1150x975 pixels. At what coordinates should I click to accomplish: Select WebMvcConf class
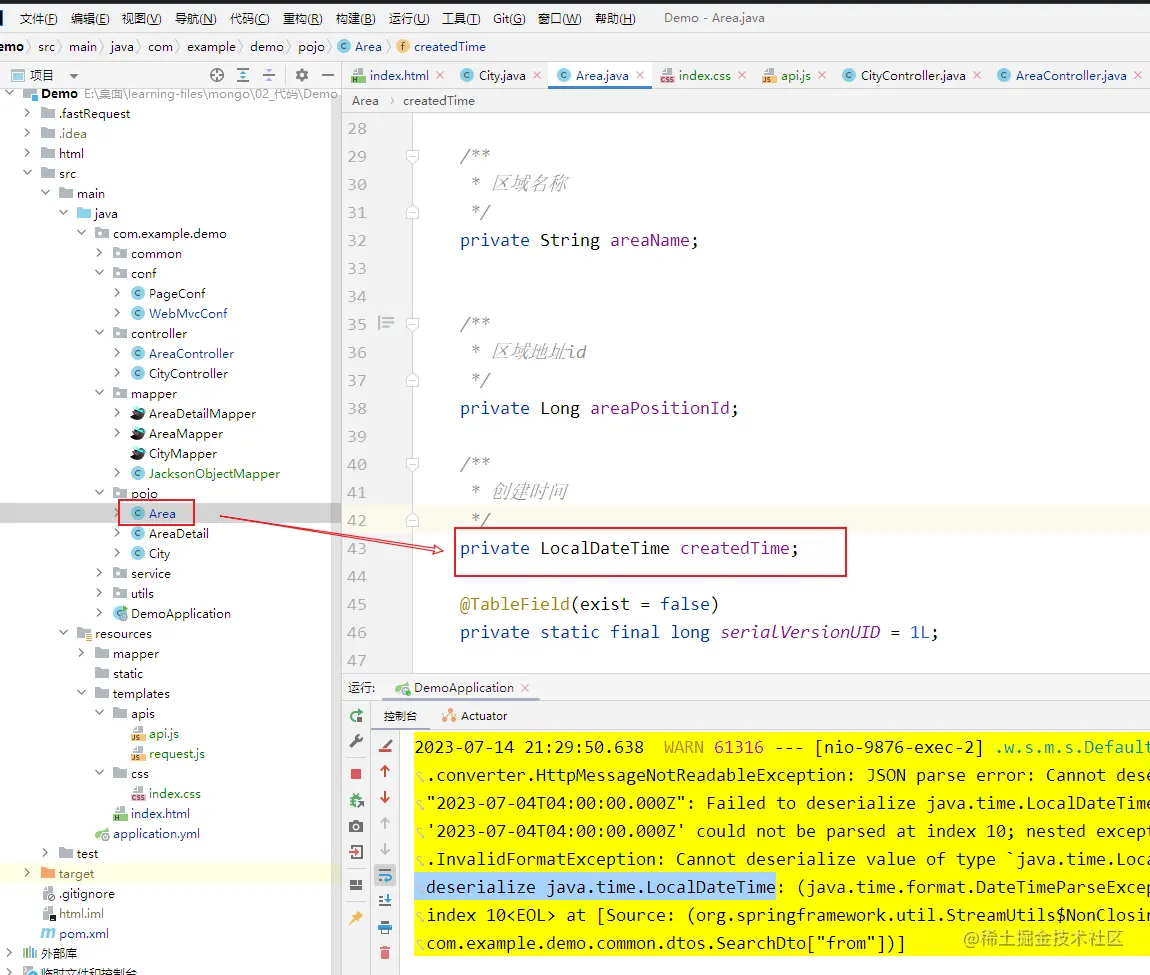(188, 313)
